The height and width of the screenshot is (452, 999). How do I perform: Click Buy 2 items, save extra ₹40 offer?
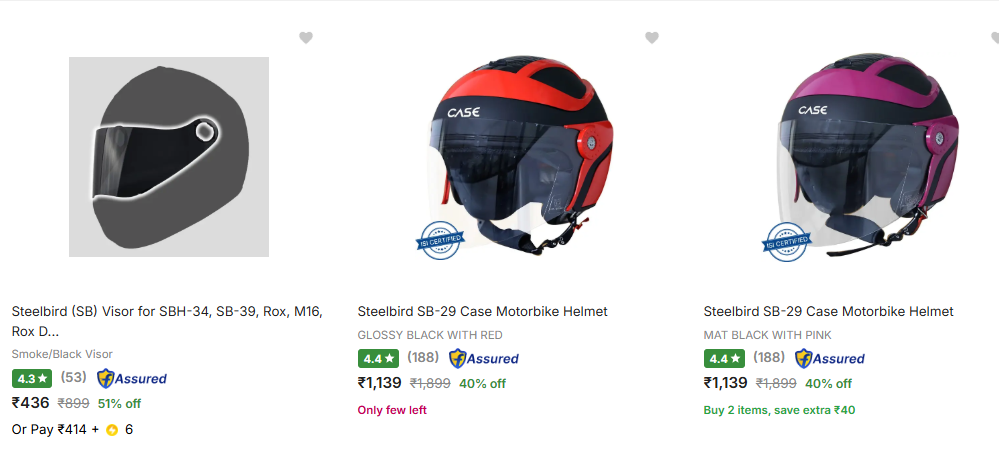(x=779, y=410)
